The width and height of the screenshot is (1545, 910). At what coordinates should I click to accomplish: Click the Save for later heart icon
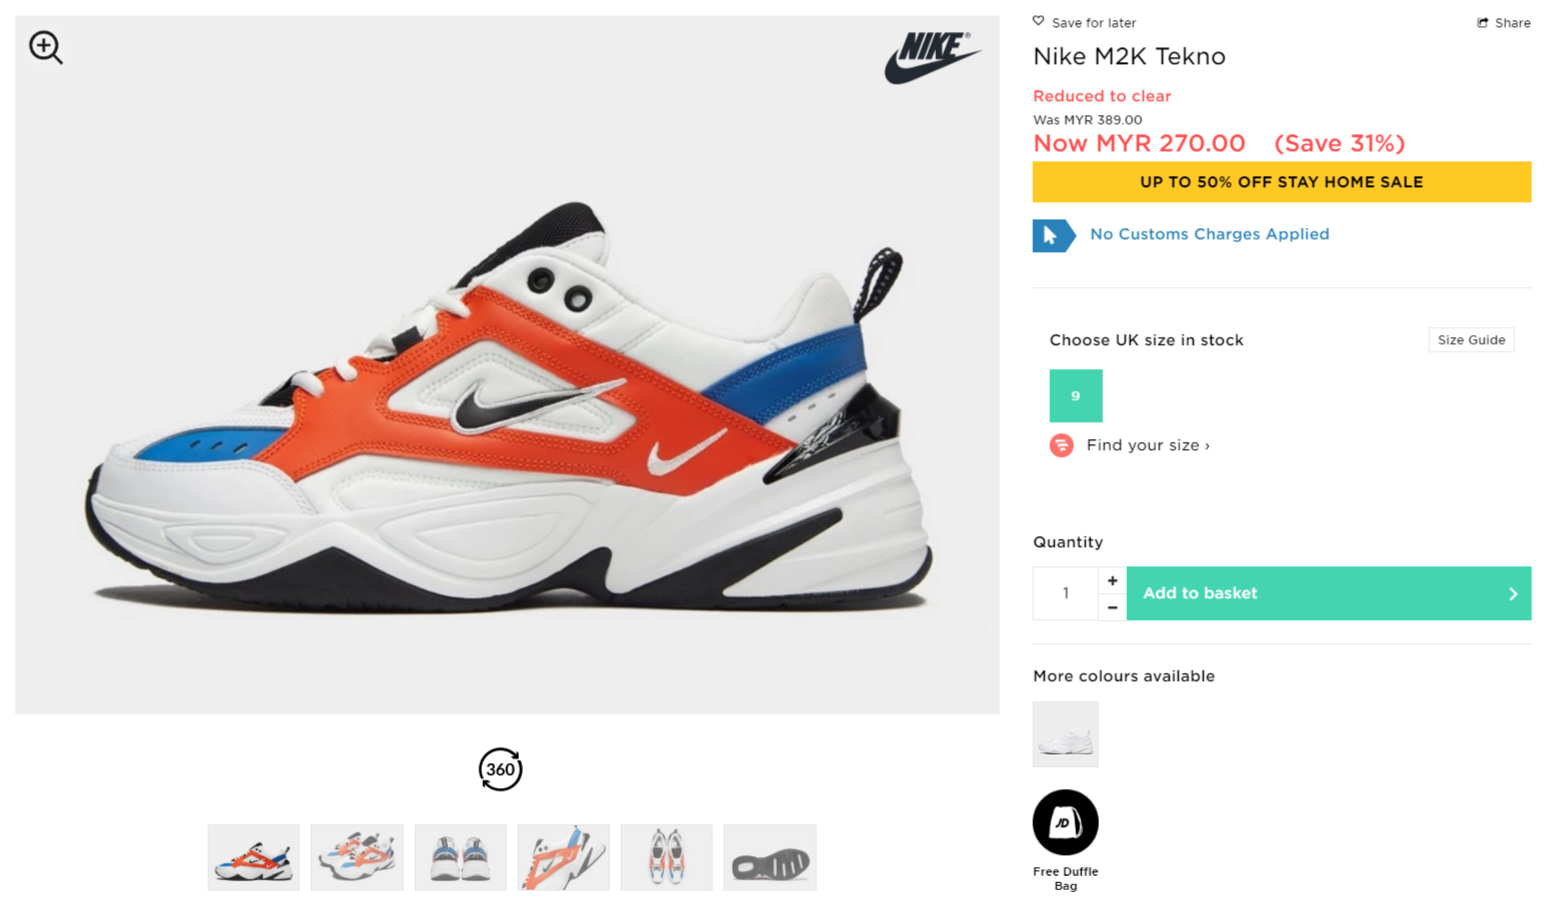tap(1038, 21)
